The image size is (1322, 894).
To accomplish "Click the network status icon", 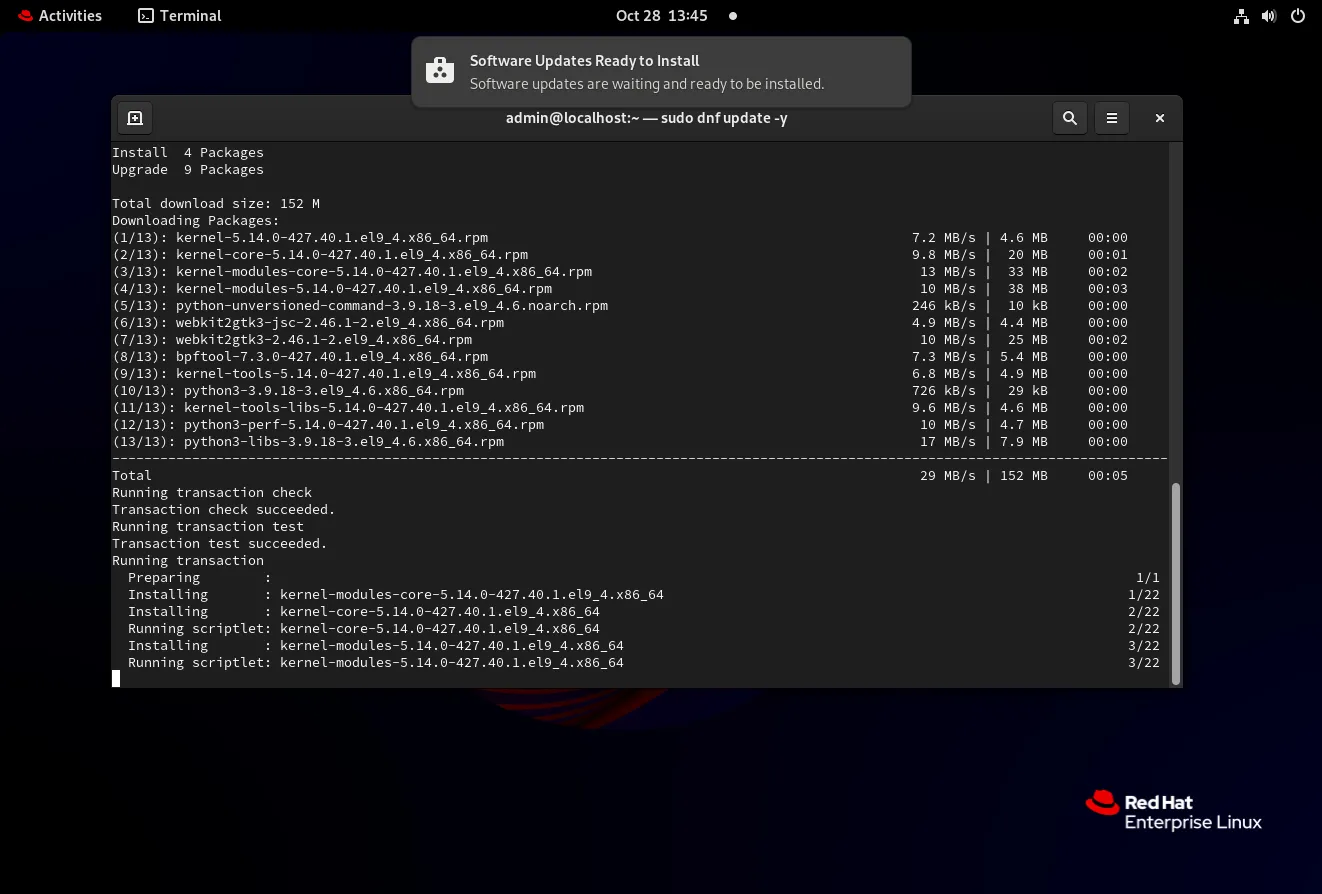I will (1241, 16).
